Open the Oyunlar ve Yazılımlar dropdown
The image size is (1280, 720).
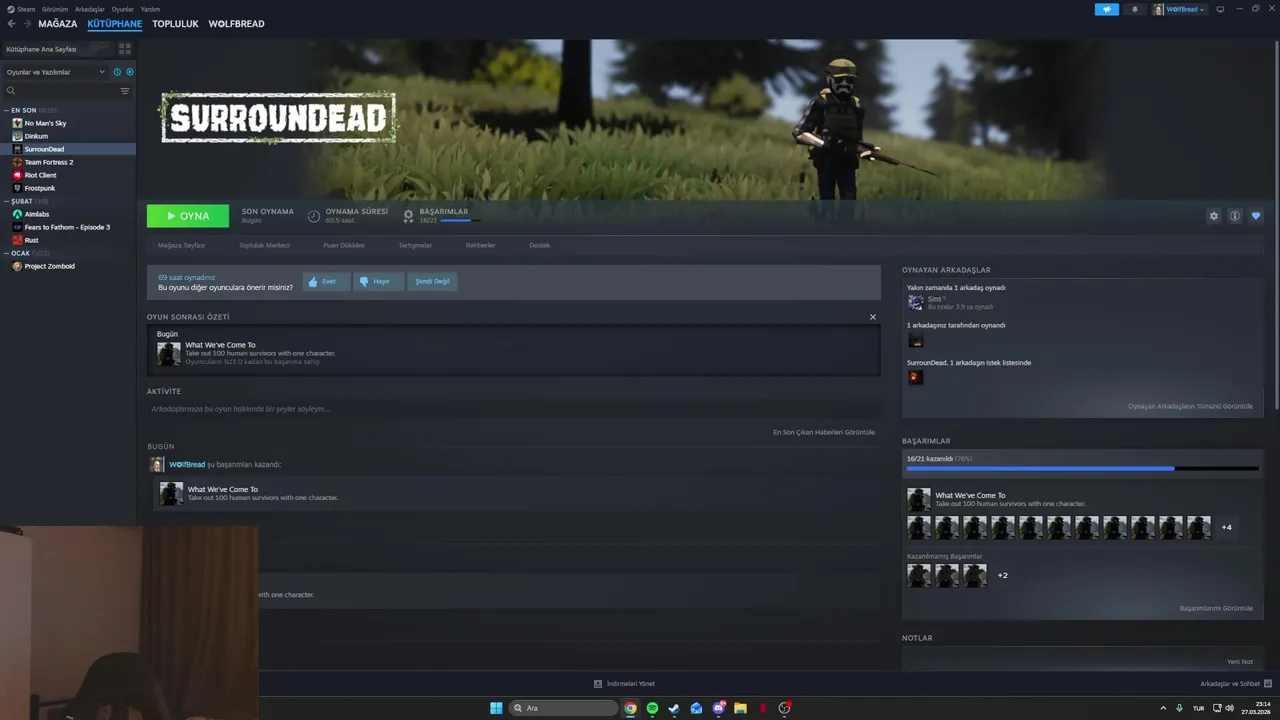click(55, 72)
